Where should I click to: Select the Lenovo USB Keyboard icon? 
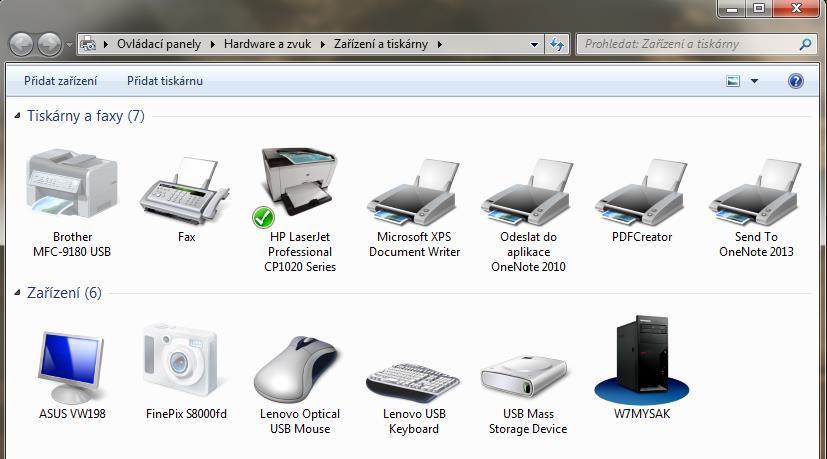tap(413, 382)
